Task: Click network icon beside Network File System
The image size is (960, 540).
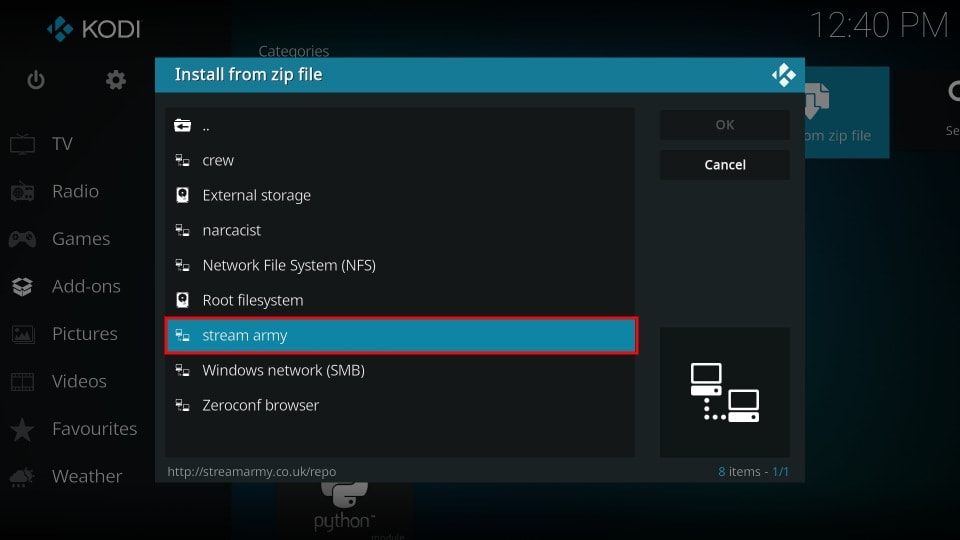Action: click(x=182, y=265)
